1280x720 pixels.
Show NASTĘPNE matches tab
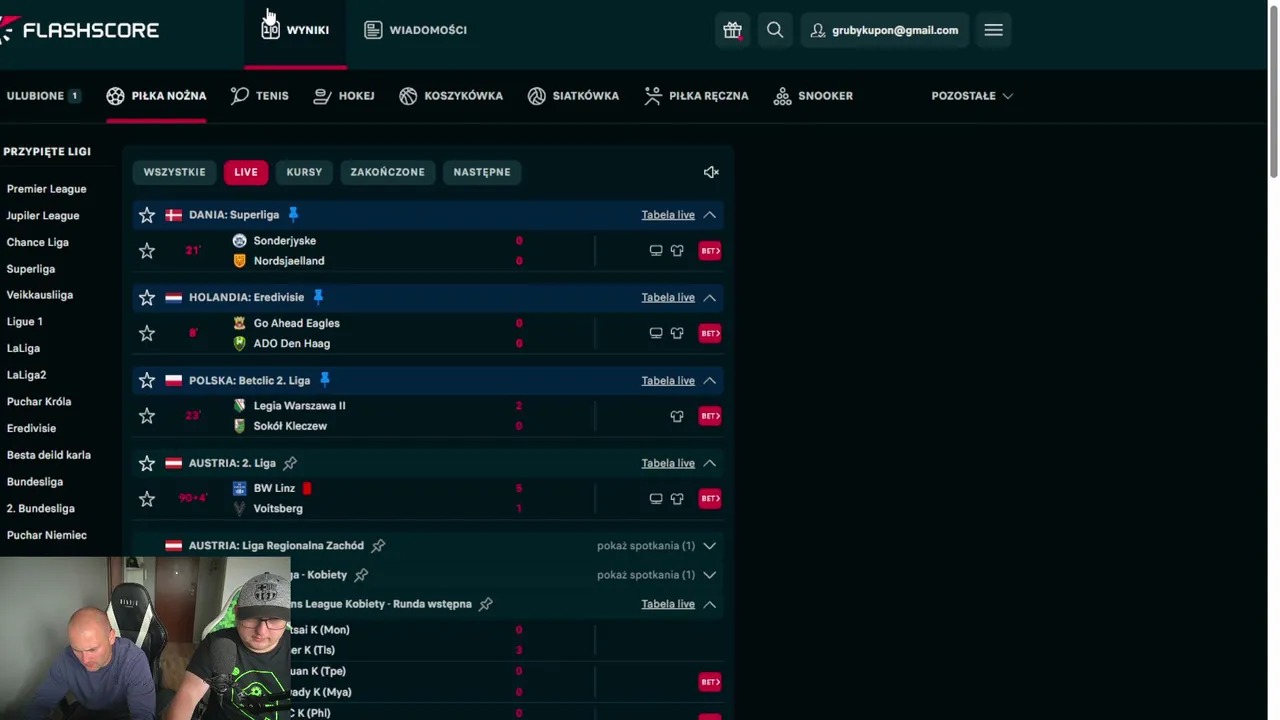coord(482,172)
